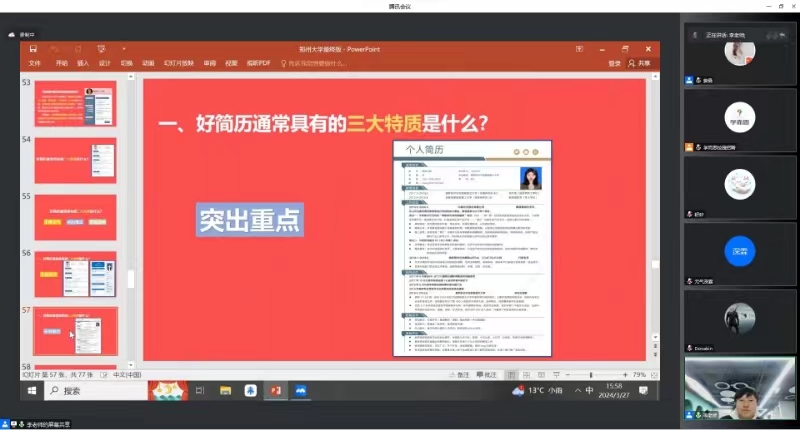This screenshot has height=430, width=800.
Task: Click the 登录 (Sign in) button
Action: (614, 63)
